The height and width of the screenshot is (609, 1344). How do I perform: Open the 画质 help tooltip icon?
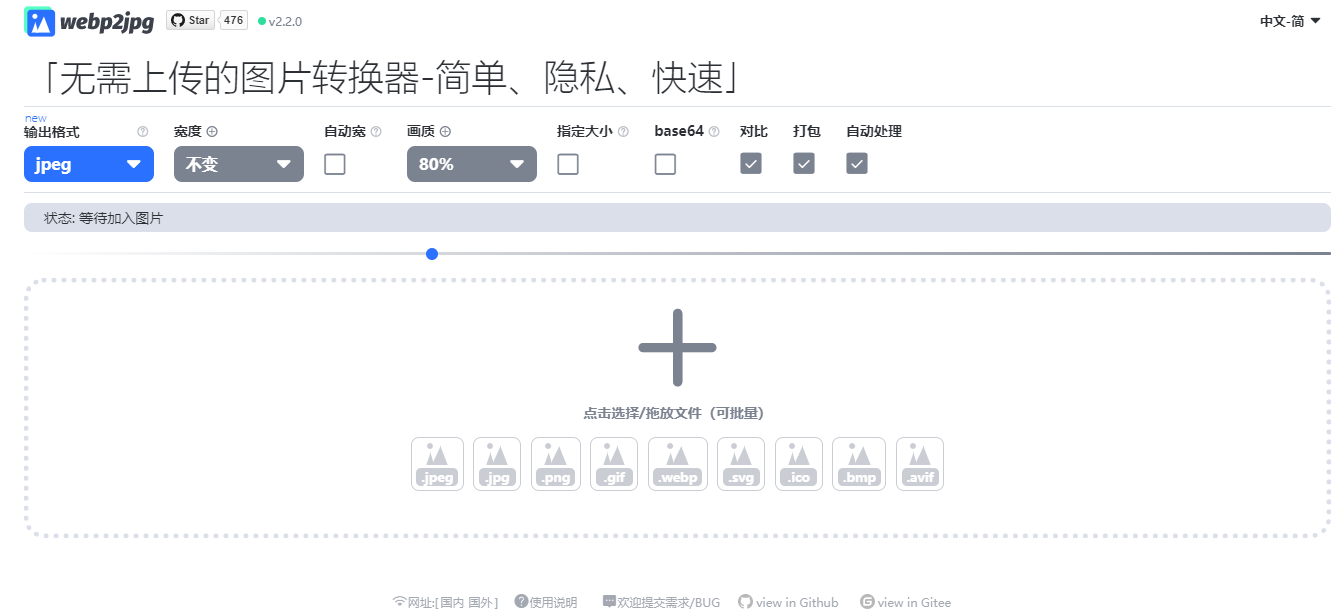446,130
